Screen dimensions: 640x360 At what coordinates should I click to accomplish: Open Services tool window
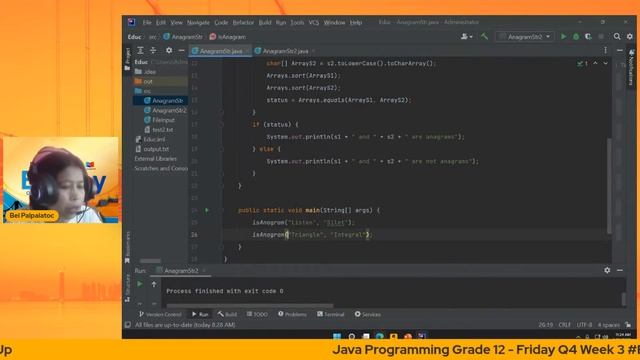(367, 314)
